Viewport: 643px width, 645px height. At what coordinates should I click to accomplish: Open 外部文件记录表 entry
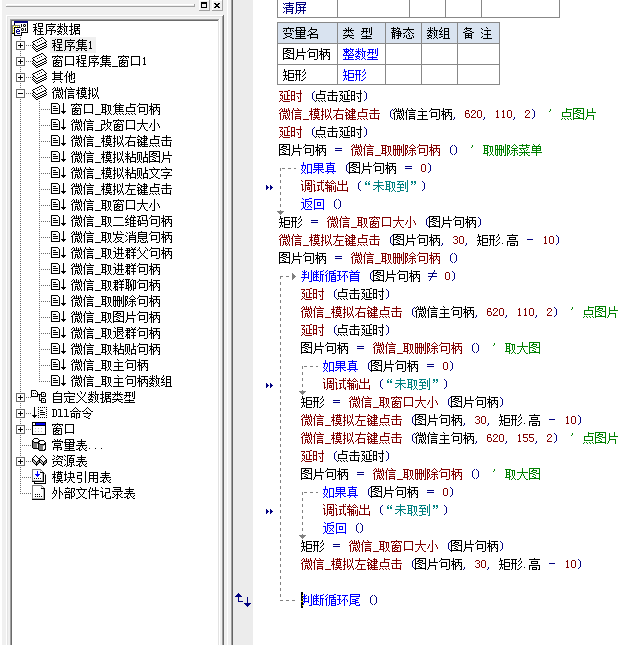93,493
